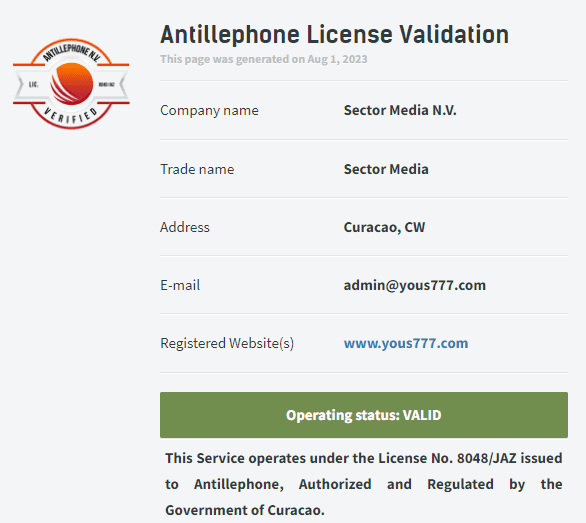Click the Trade name label

[197, 169]
